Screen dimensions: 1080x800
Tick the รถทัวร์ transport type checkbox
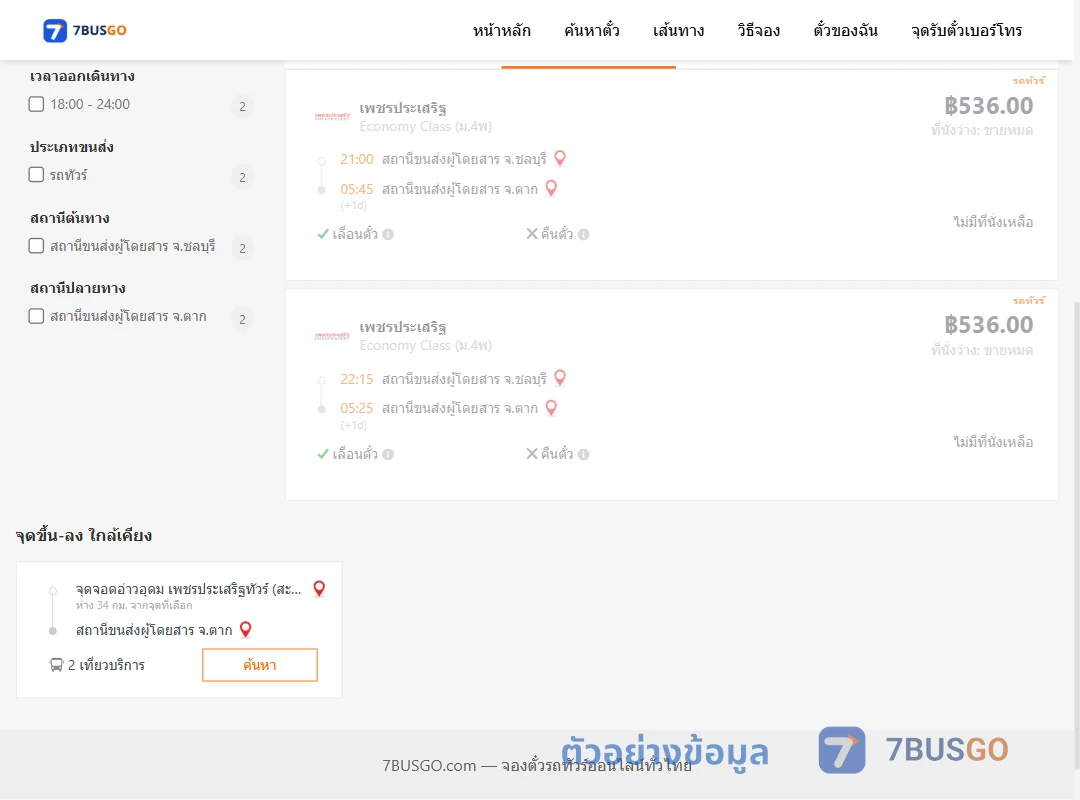(x=37, y=174)
